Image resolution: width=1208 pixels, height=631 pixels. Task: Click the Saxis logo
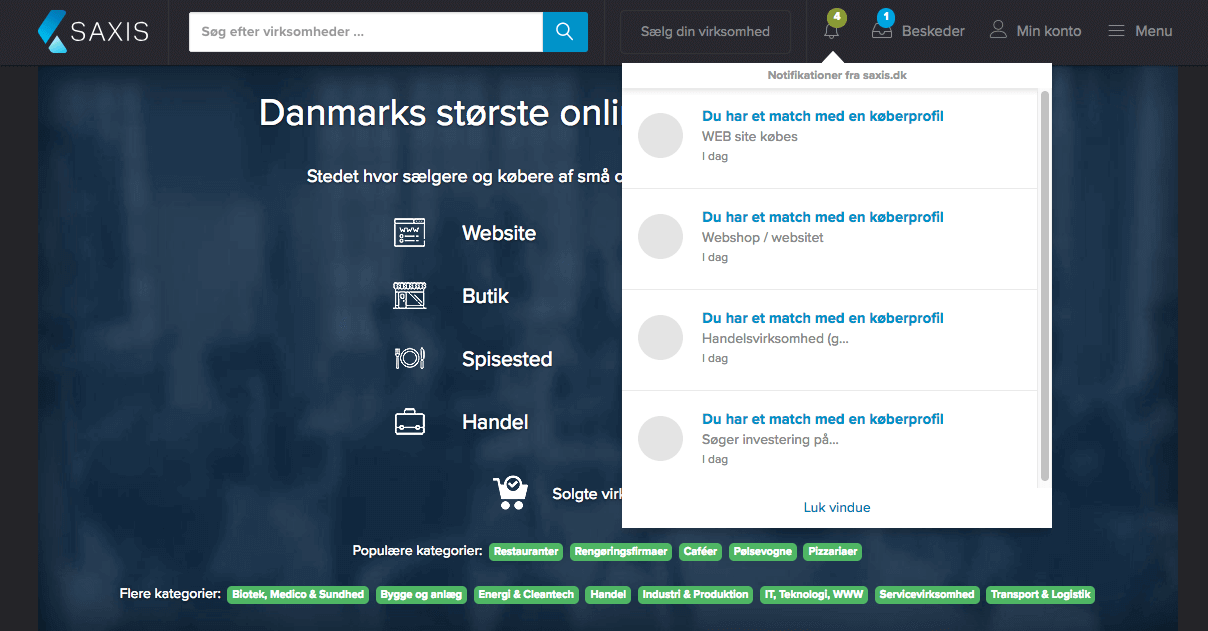coord(92,31)
